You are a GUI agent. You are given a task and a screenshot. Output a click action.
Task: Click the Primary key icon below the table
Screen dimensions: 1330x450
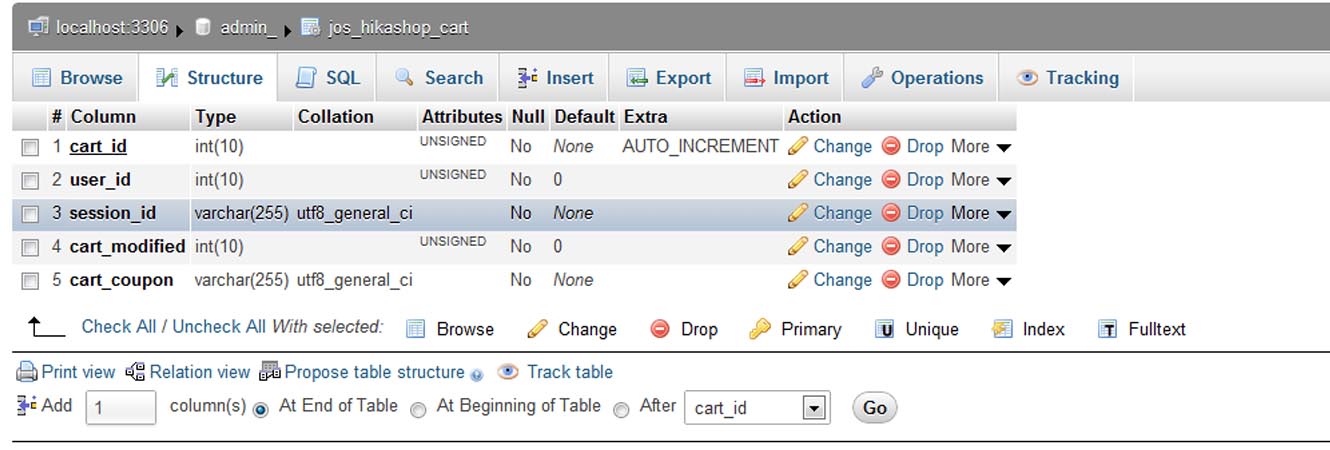pyautogui.click(x=760, y=329)
